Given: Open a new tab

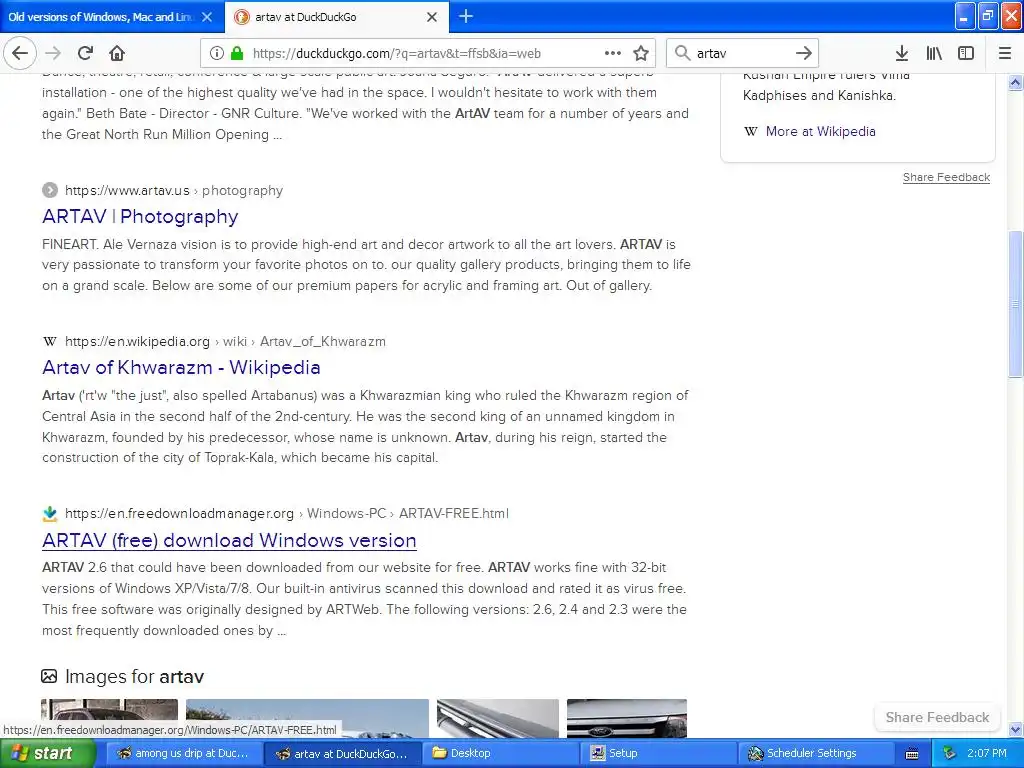Looking at the screenshot, I should [x=466, y=16].
